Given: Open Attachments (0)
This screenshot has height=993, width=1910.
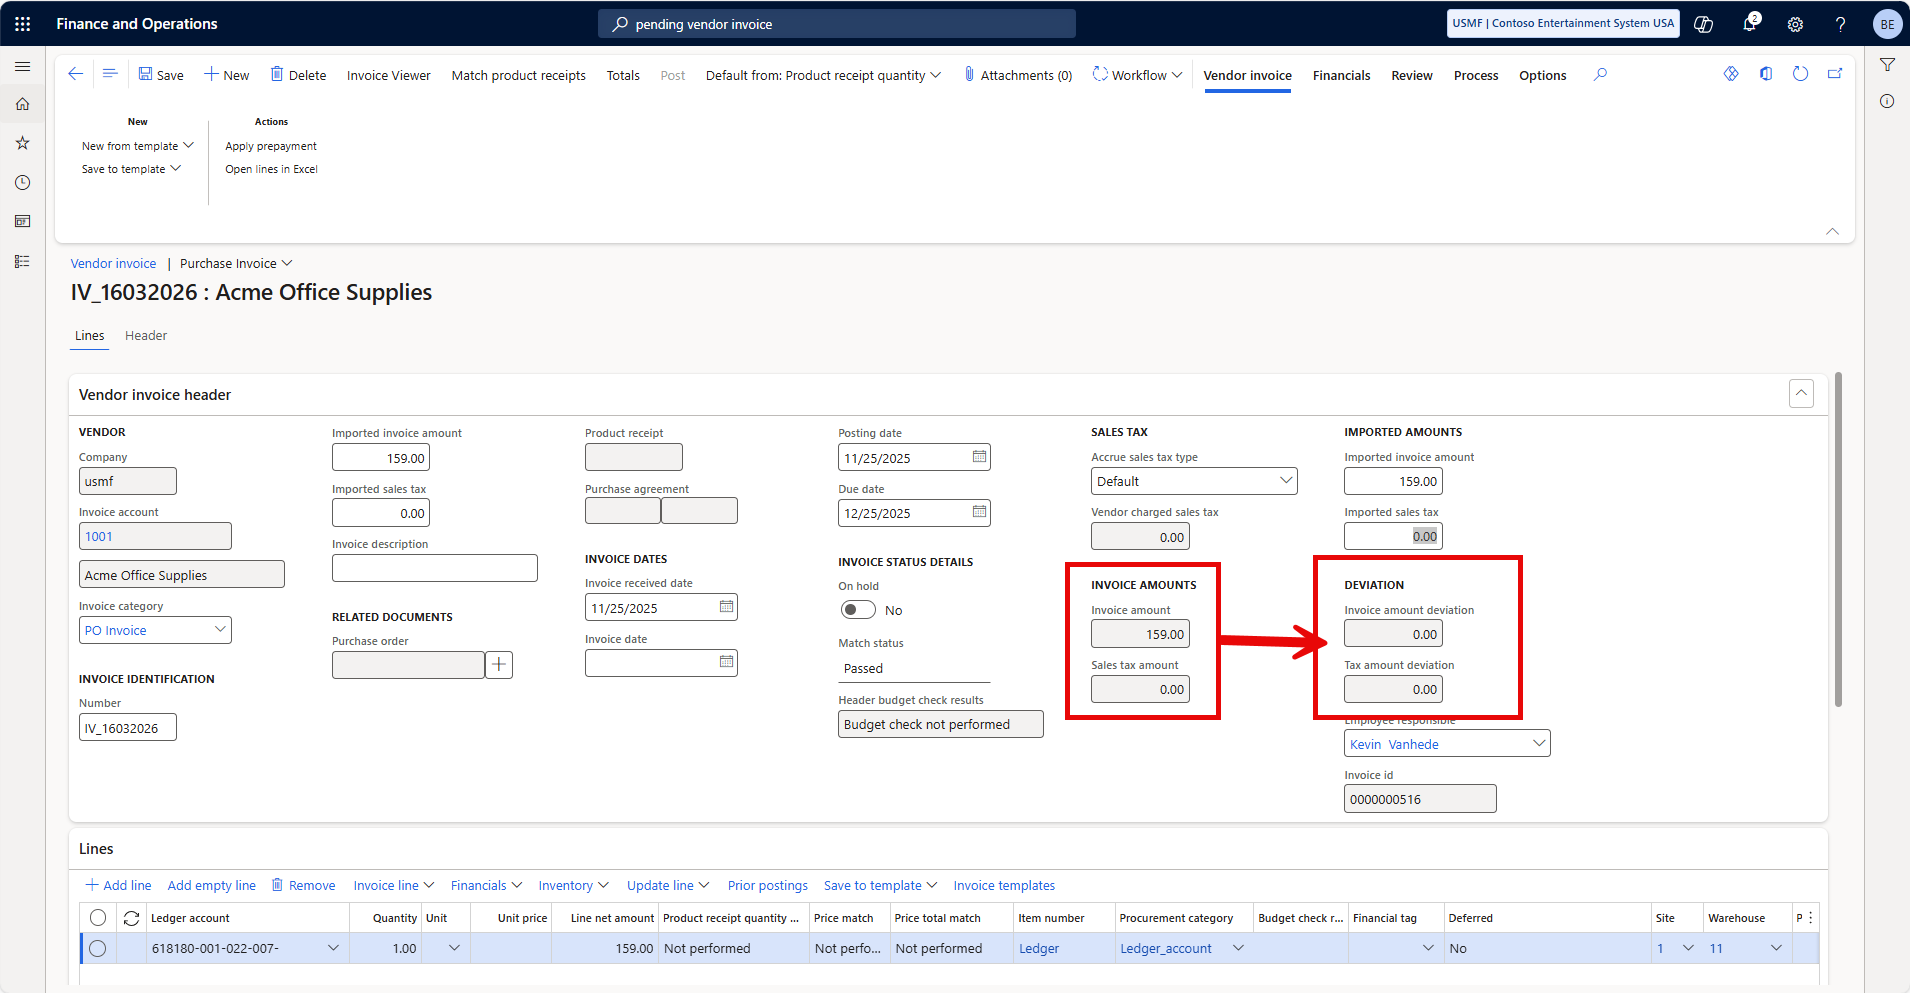Looking at the screenshot, I should point(1018,75).
